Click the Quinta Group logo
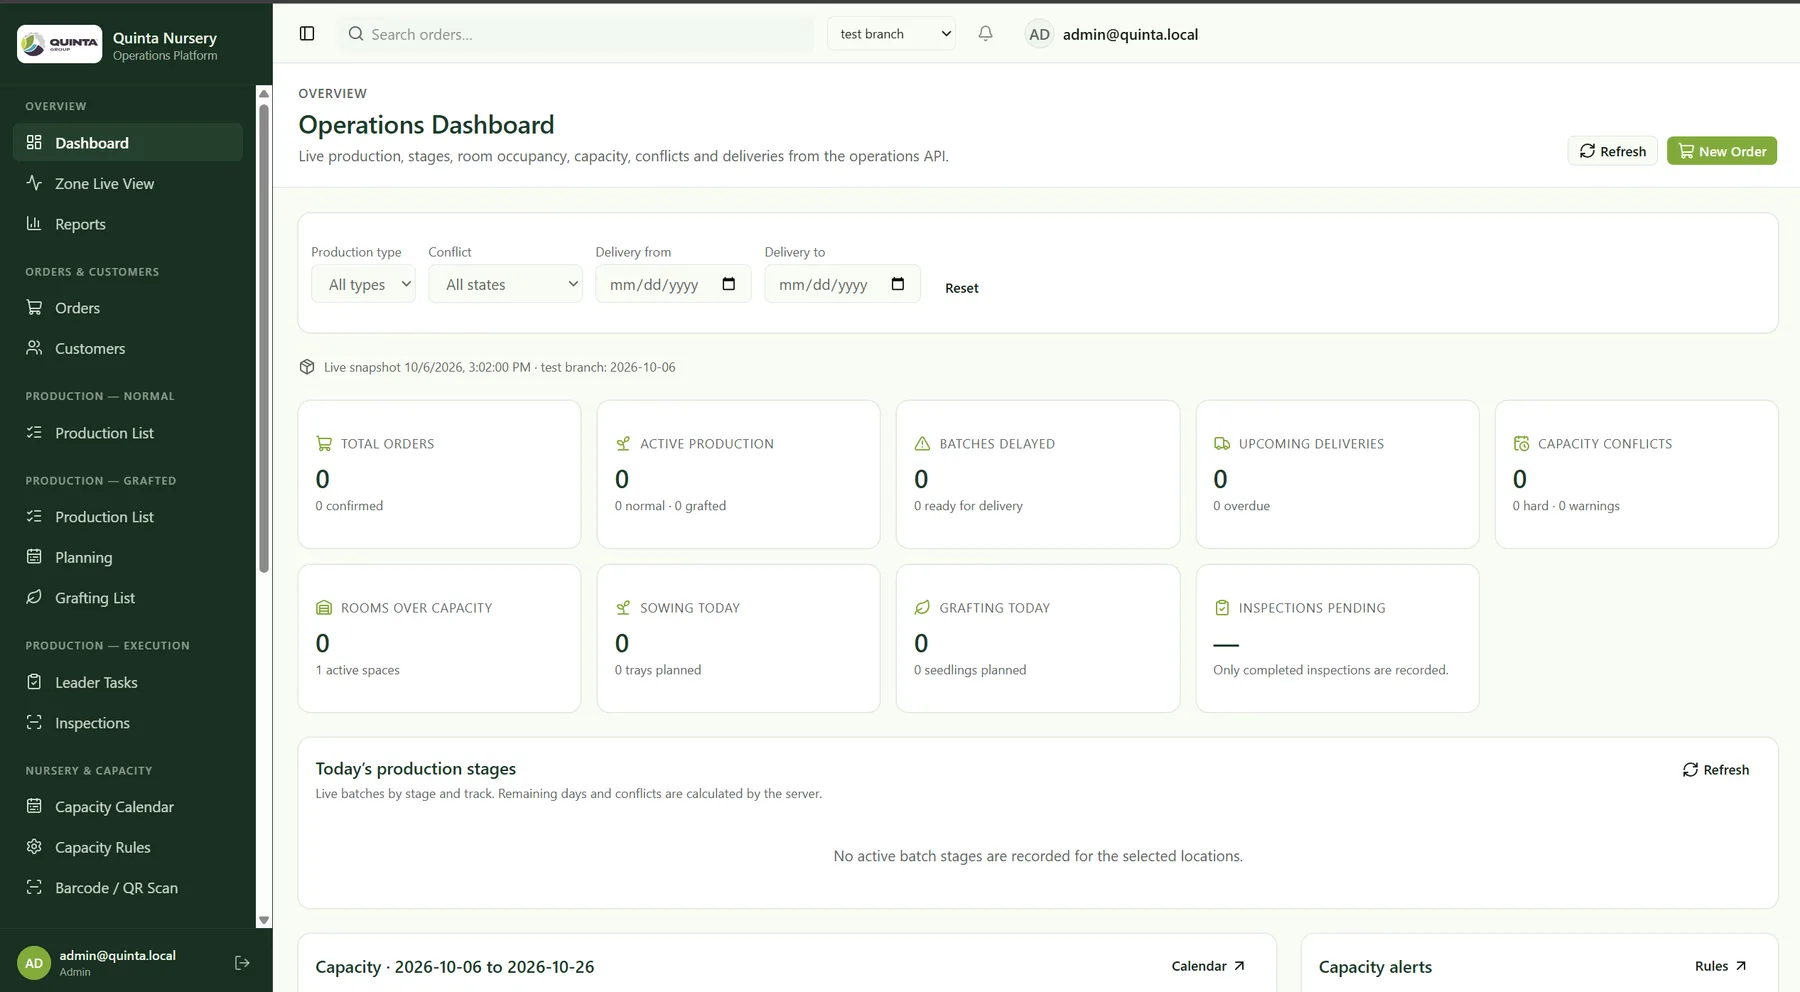 click(x=60, y=44)
